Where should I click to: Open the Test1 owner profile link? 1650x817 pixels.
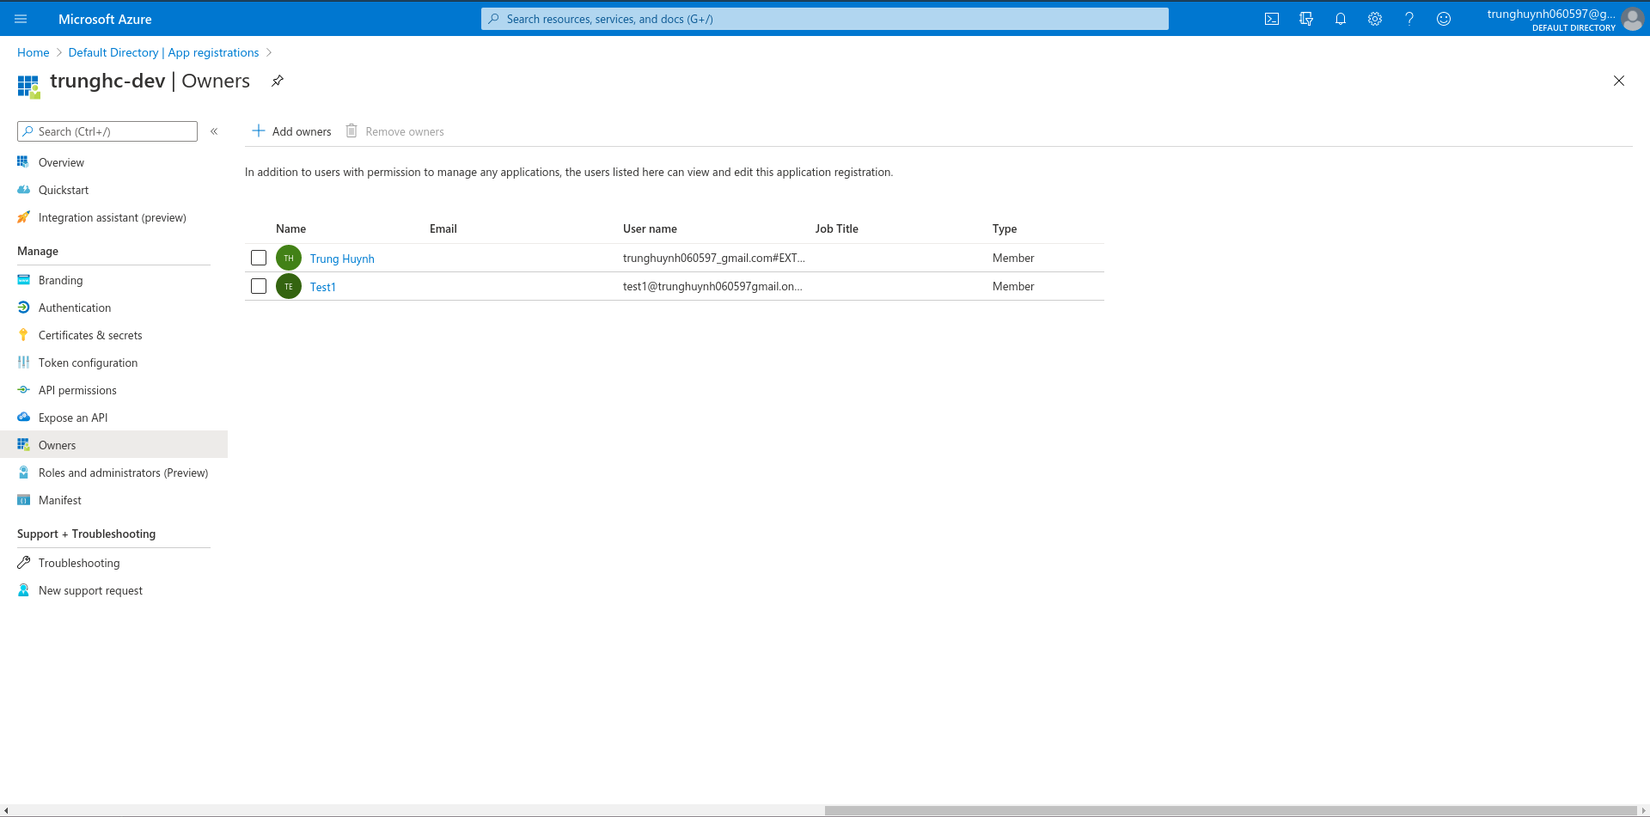[x=323, y=286]
